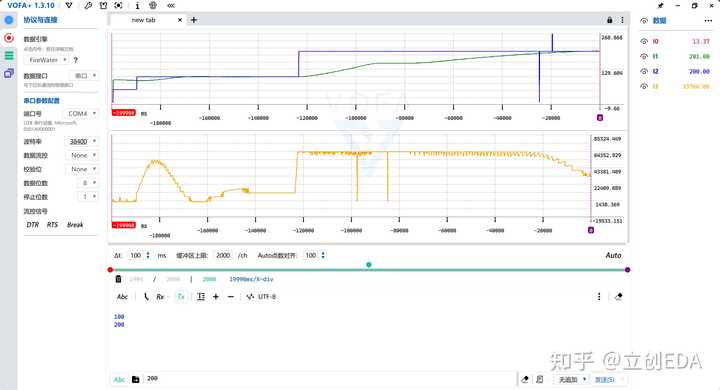Collapse the side panel with double-chevron icon
This screenshot has width=720, height=390.
[171, 6]
